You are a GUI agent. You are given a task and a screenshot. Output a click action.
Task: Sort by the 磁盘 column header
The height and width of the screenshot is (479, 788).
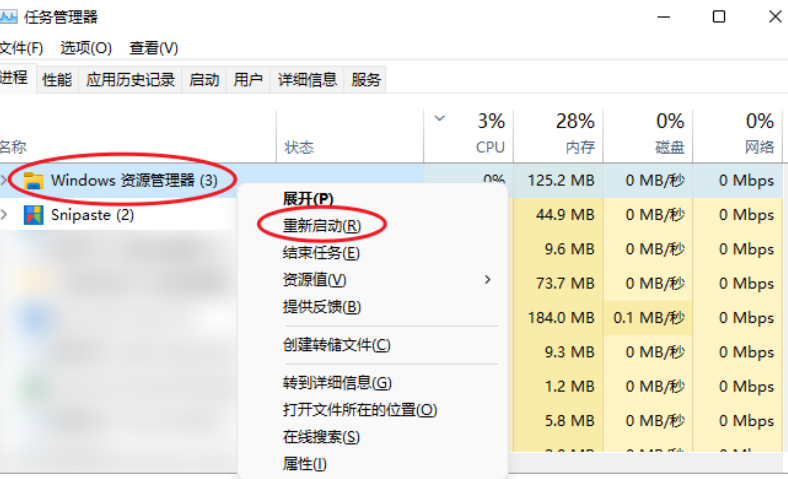(x=670, y=147)
